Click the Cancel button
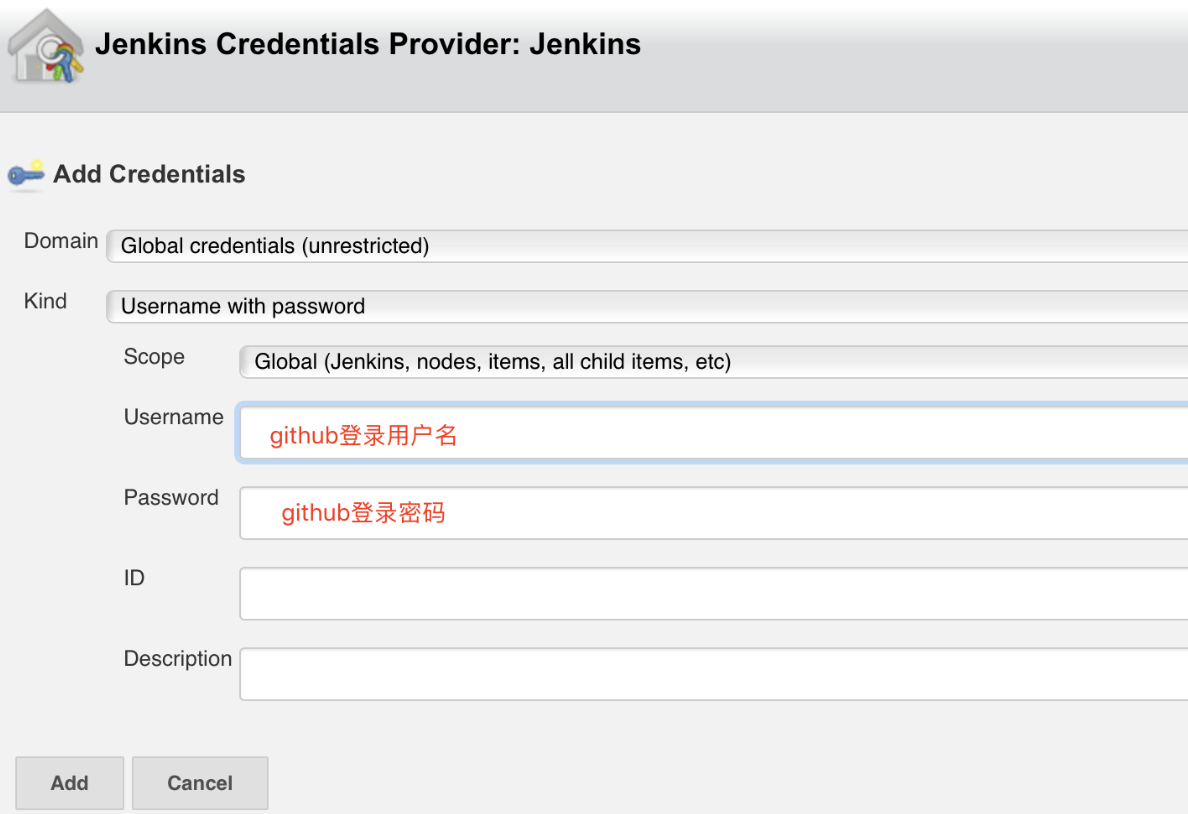The image size is (1188, 814). coord(200,783)
